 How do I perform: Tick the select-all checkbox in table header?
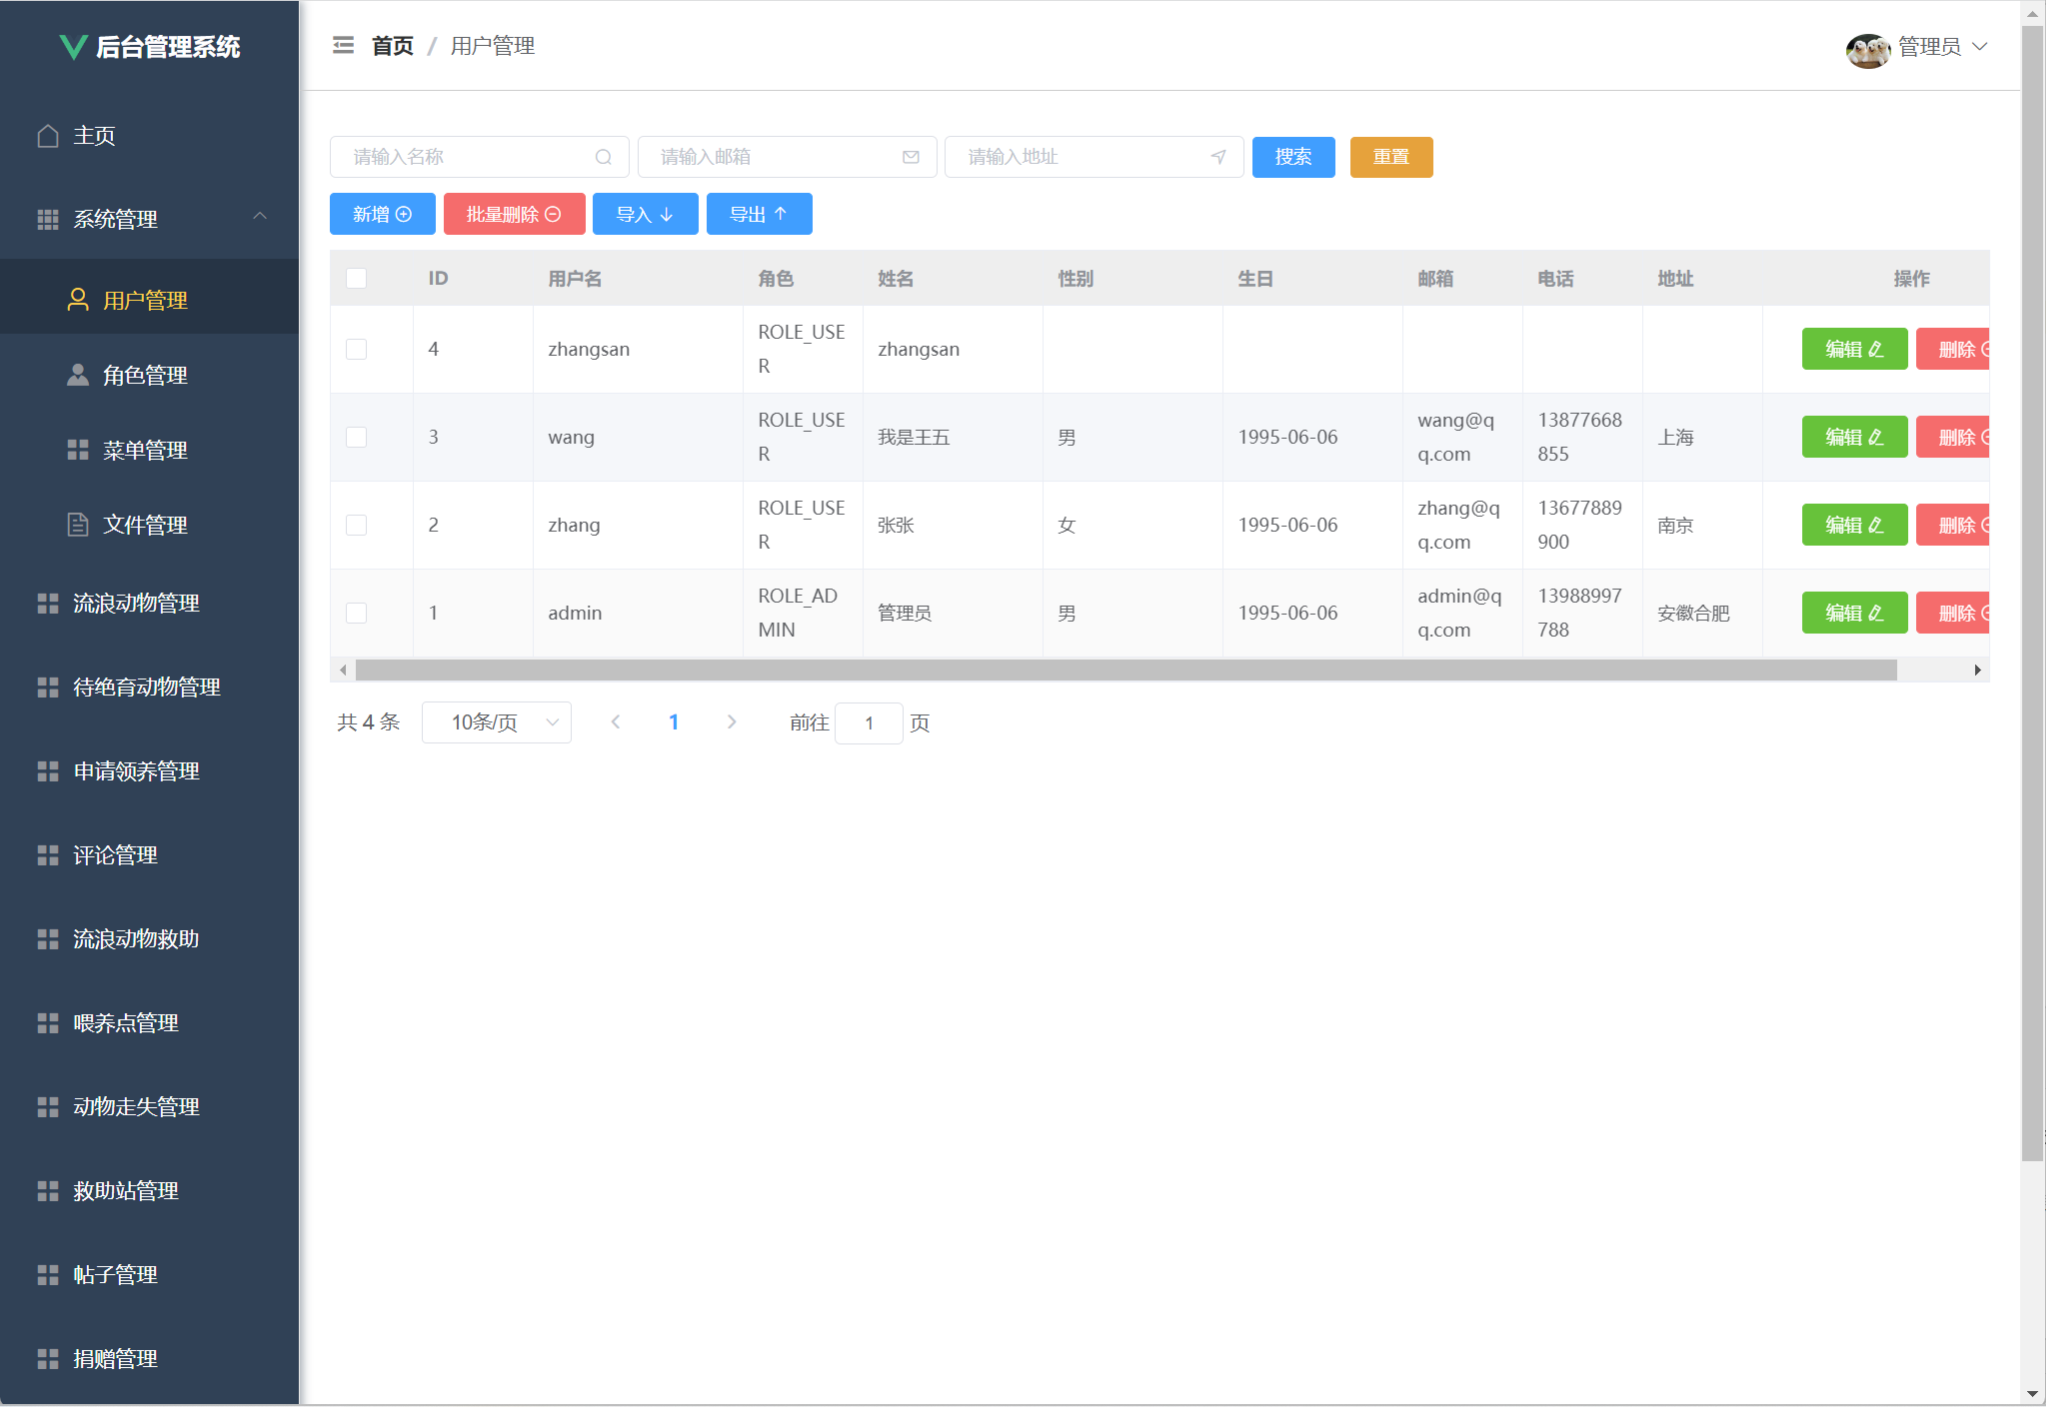(356, 279)
